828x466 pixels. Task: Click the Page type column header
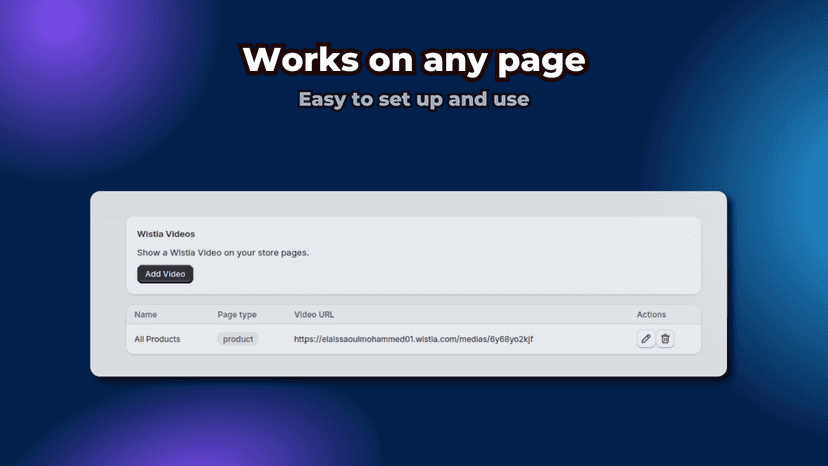click(237, 314)
